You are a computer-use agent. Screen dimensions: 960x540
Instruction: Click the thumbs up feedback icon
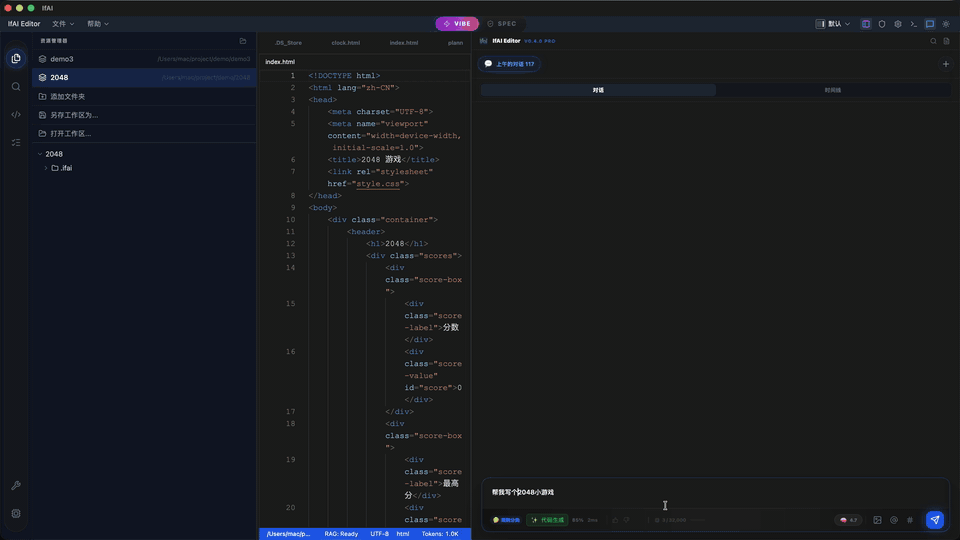coord(615,520)
